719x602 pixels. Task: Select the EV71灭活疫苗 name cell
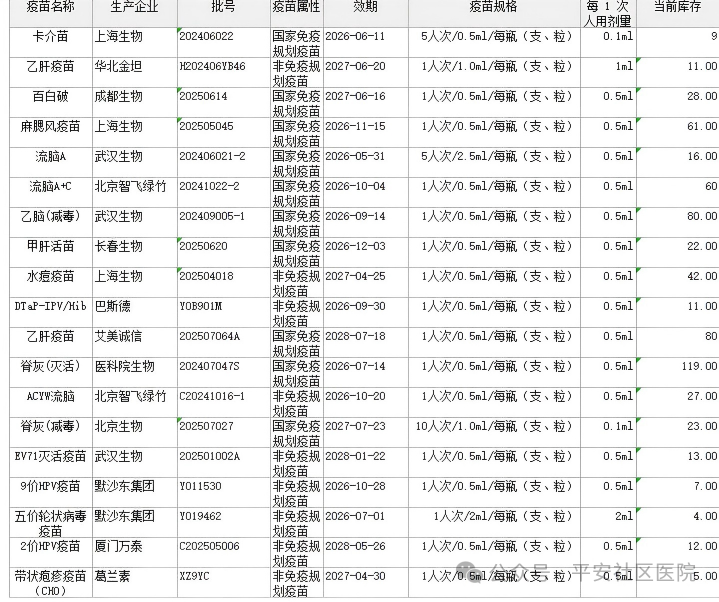tap(50, 463)
